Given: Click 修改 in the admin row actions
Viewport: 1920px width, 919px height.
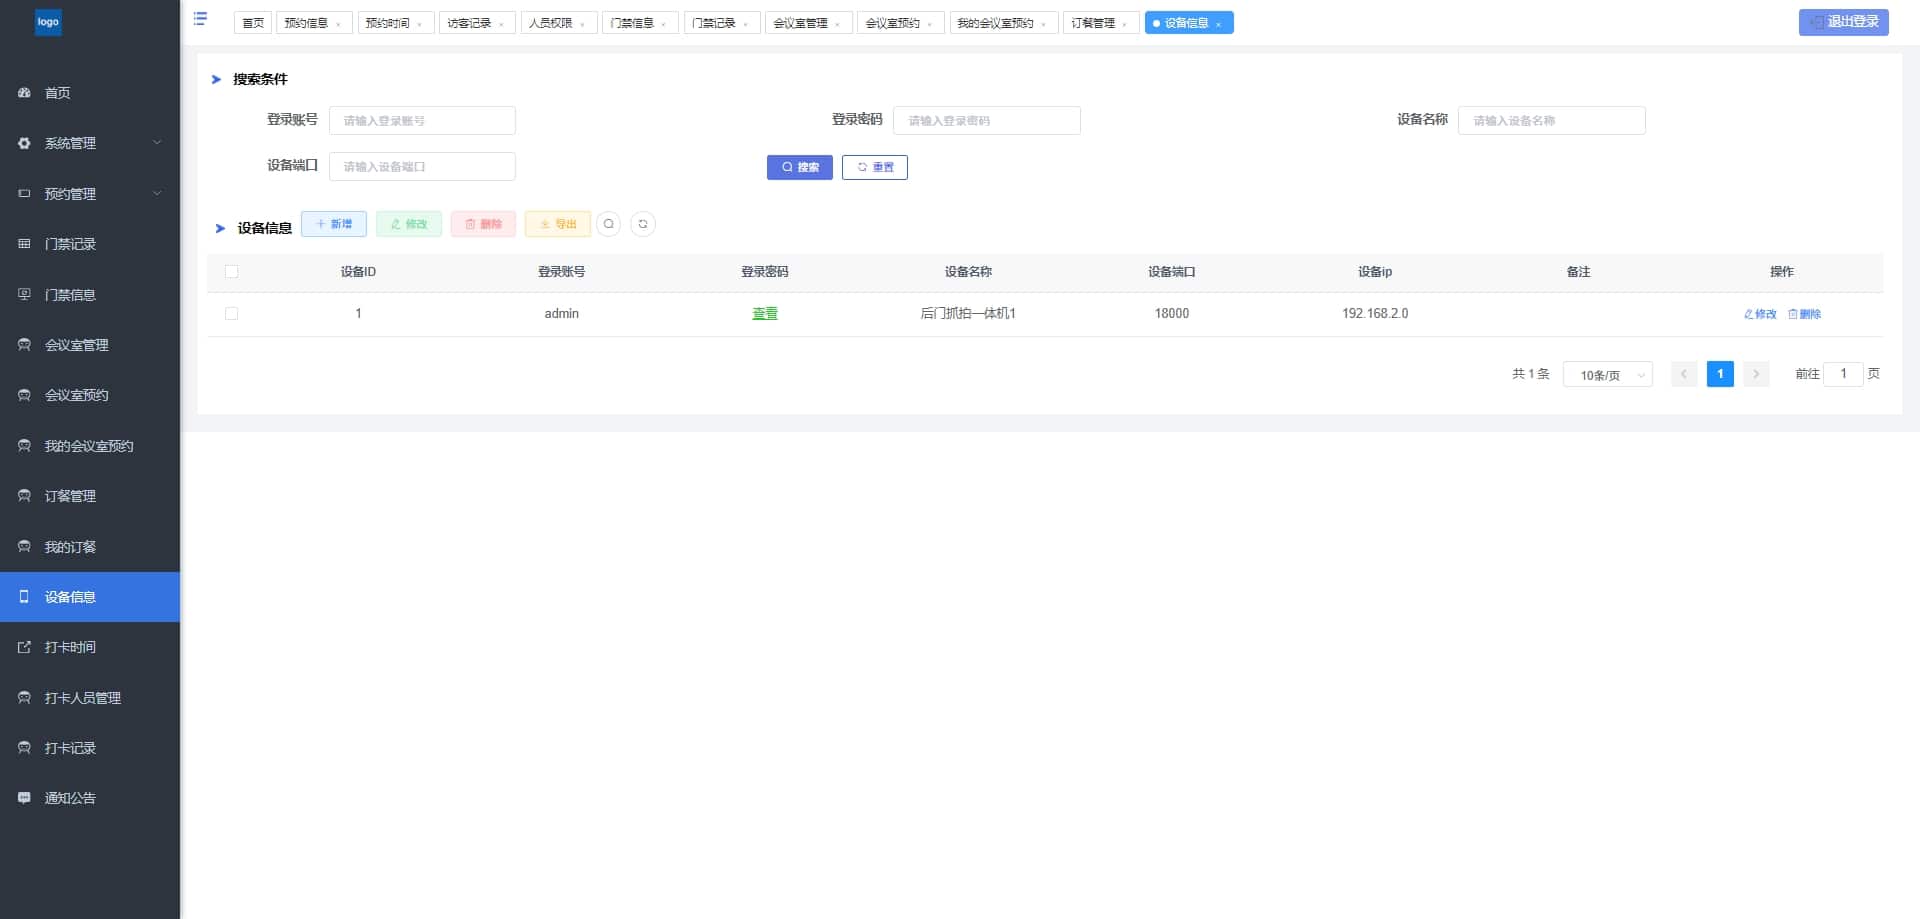Looking at the screenshot, I should [x=1760, y=314].
